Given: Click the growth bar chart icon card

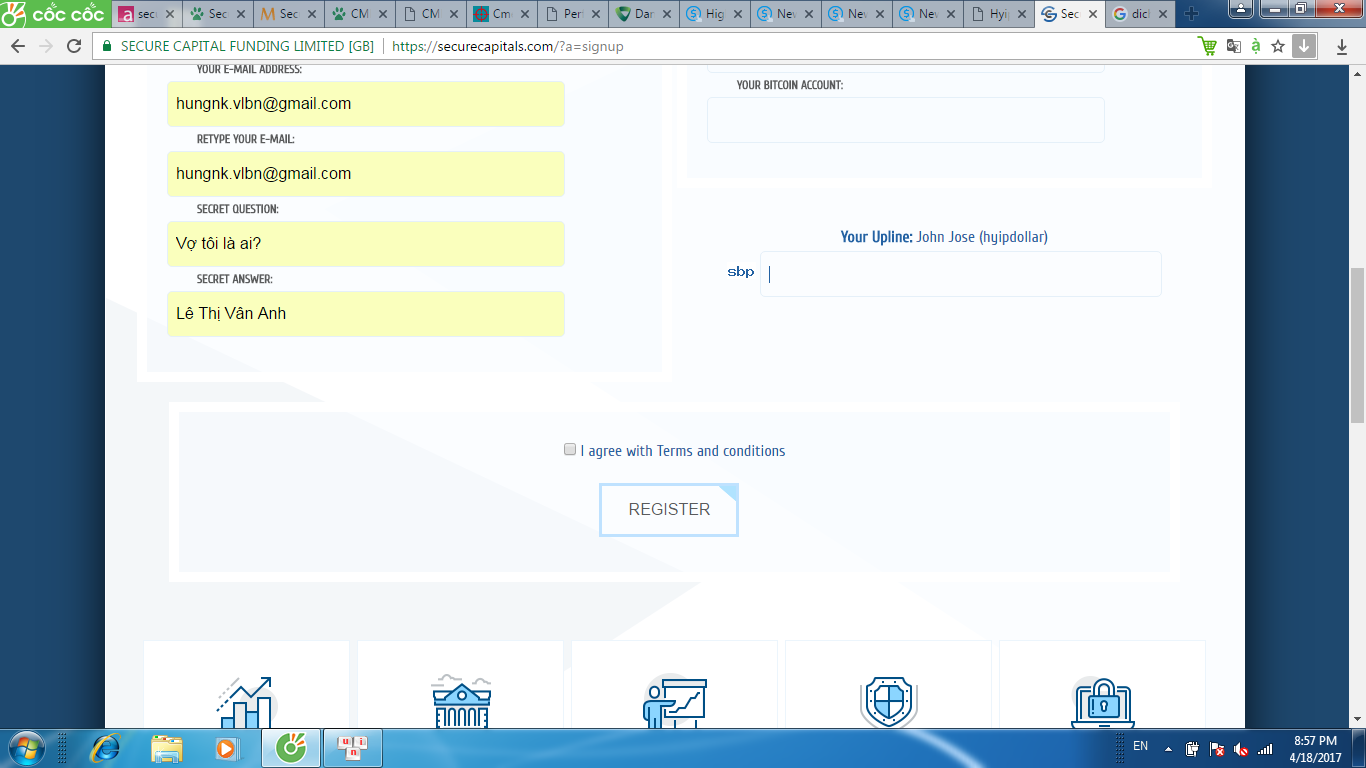Looking at the screenshot, I should [x=246, y=685].
